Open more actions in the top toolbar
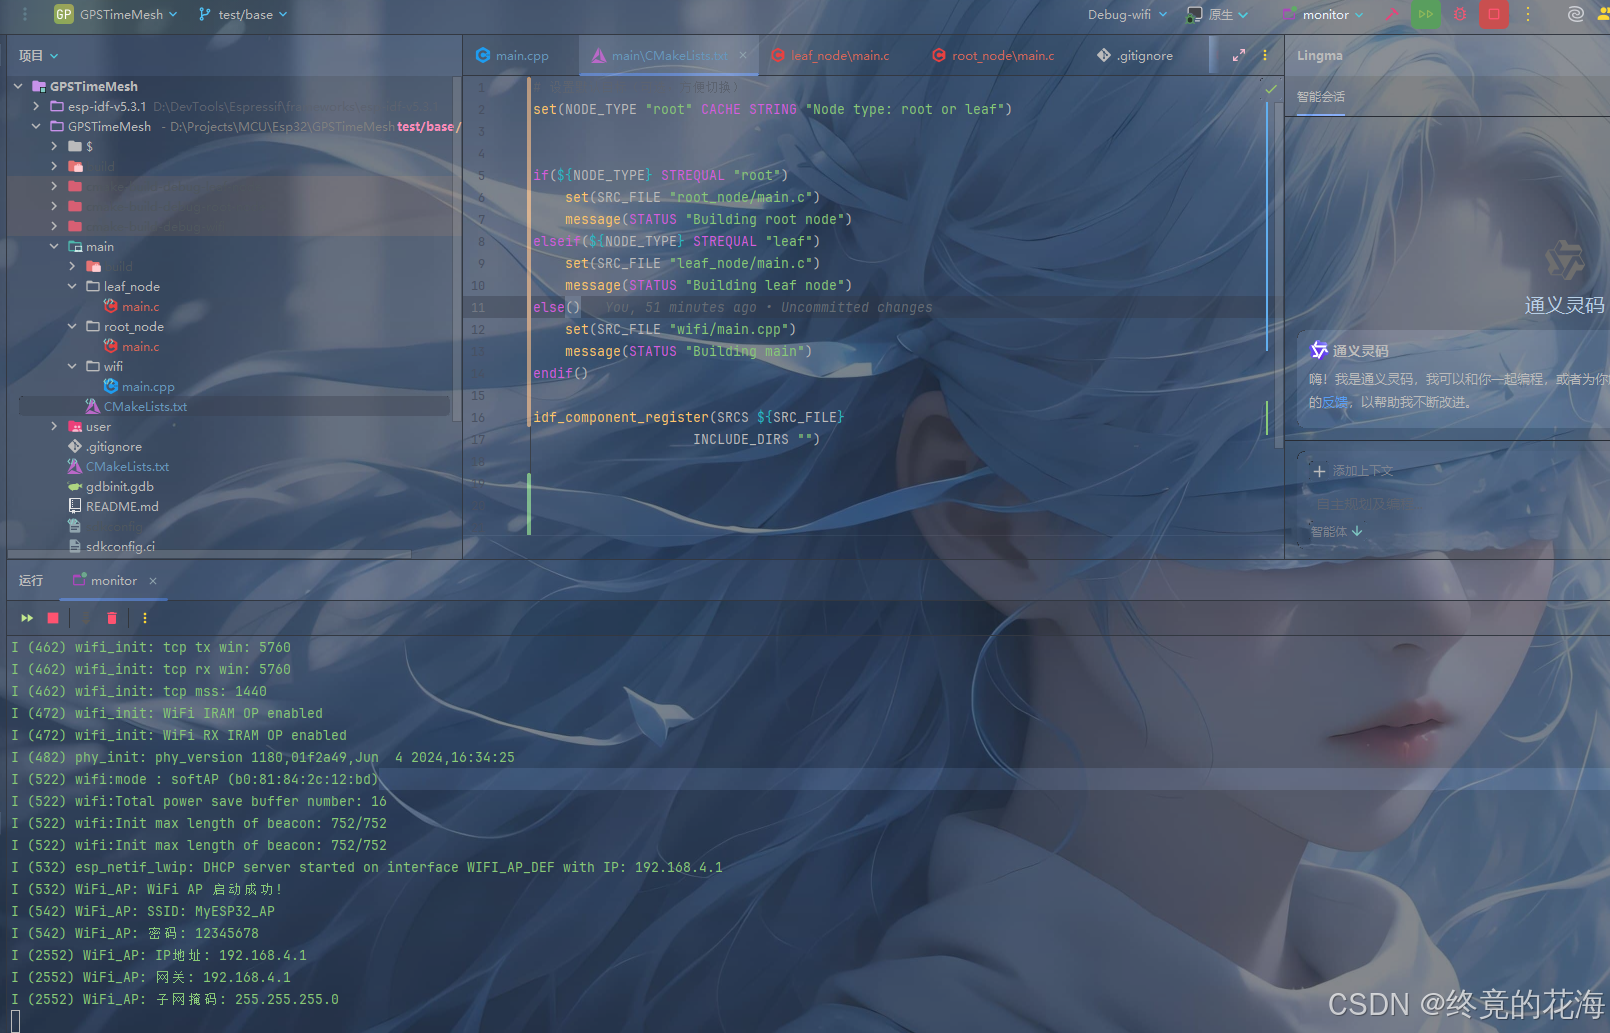The image size is (1610, 1033). (1528, 14)
